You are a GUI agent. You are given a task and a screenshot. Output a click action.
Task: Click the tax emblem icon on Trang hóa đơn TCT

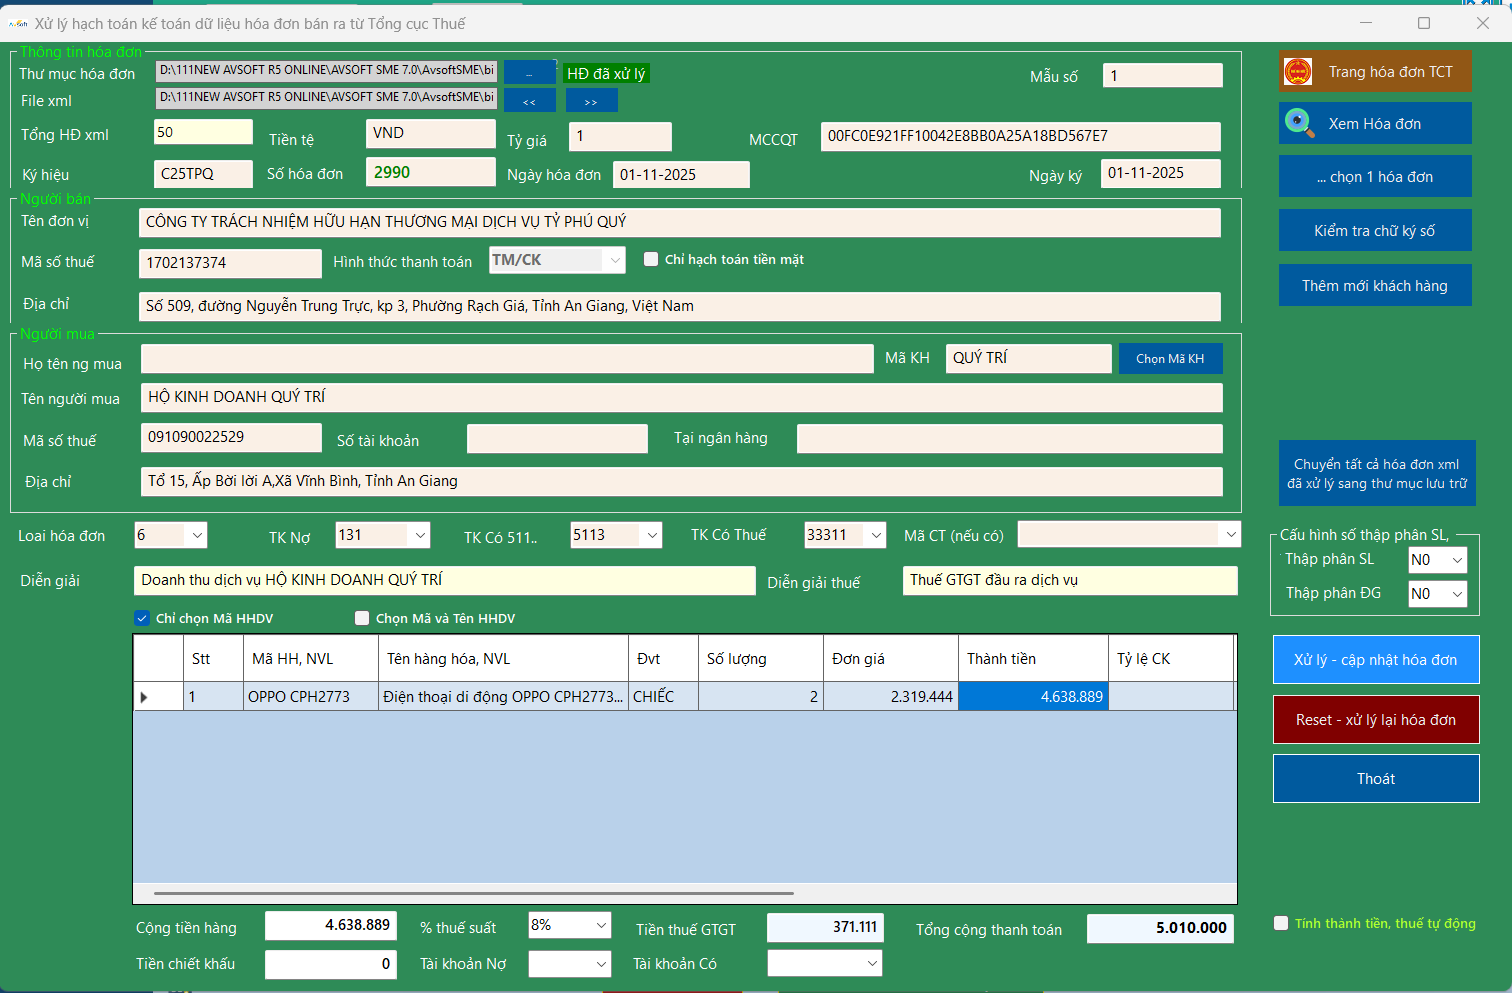(x=1298, y=71)
